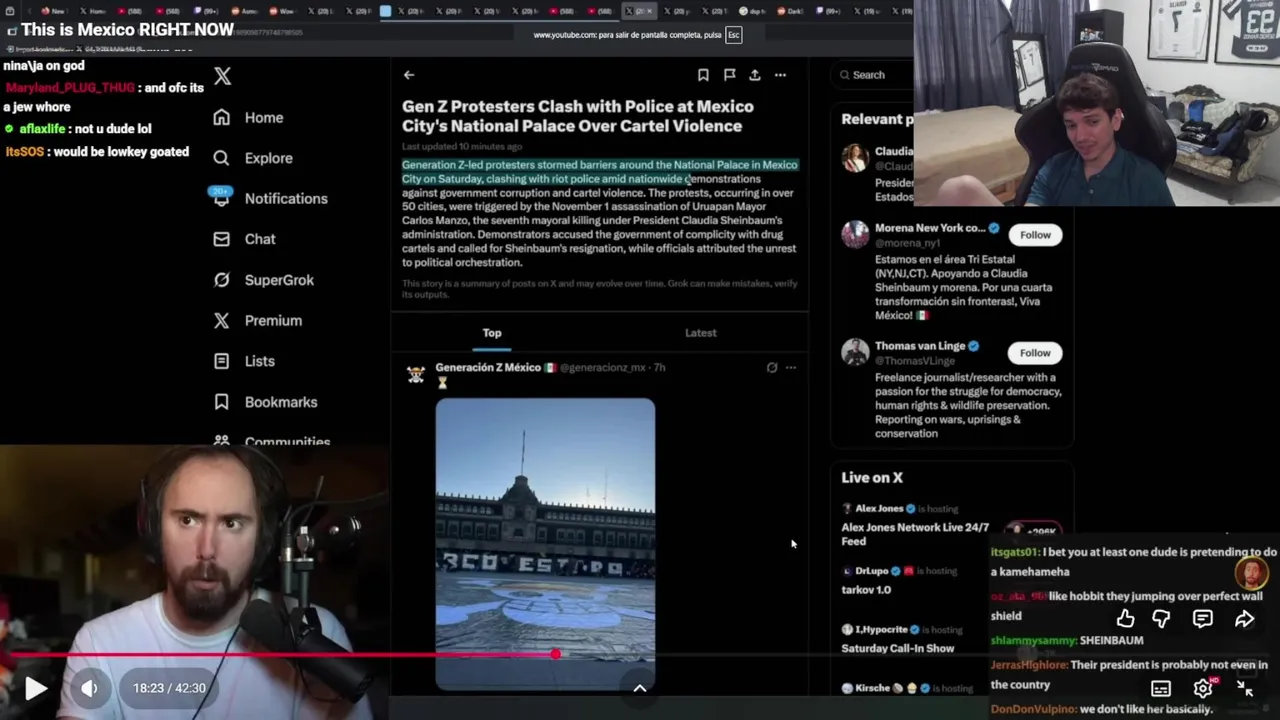Viewport: 1280px width, 720px height.
Task: Click the 18:23 / 42:30 time display
Action: click(x=170, y=688)
